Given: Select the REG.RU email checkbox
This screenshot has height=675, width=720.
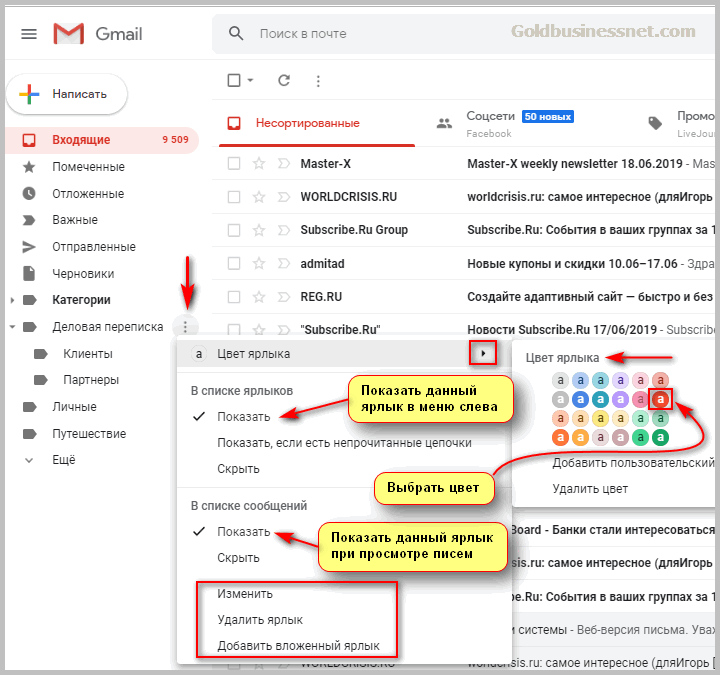Looking at the screenshot, I should [x=234, y=297].
